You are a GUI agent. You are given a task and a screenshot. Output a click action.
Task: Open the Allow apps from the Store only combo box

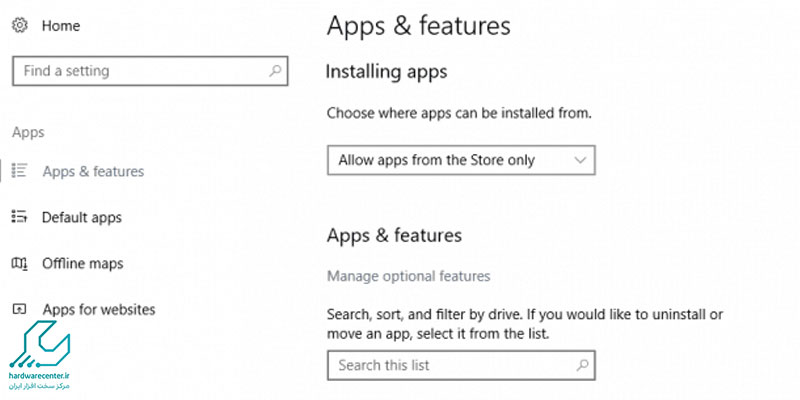(x=461, y=160)
